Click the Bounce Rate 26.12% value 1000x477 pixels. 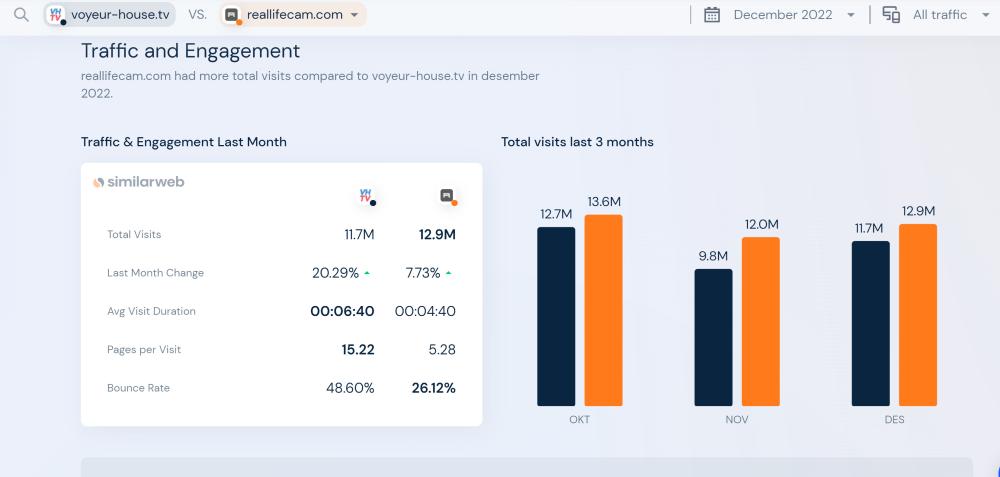pos(433,388)
